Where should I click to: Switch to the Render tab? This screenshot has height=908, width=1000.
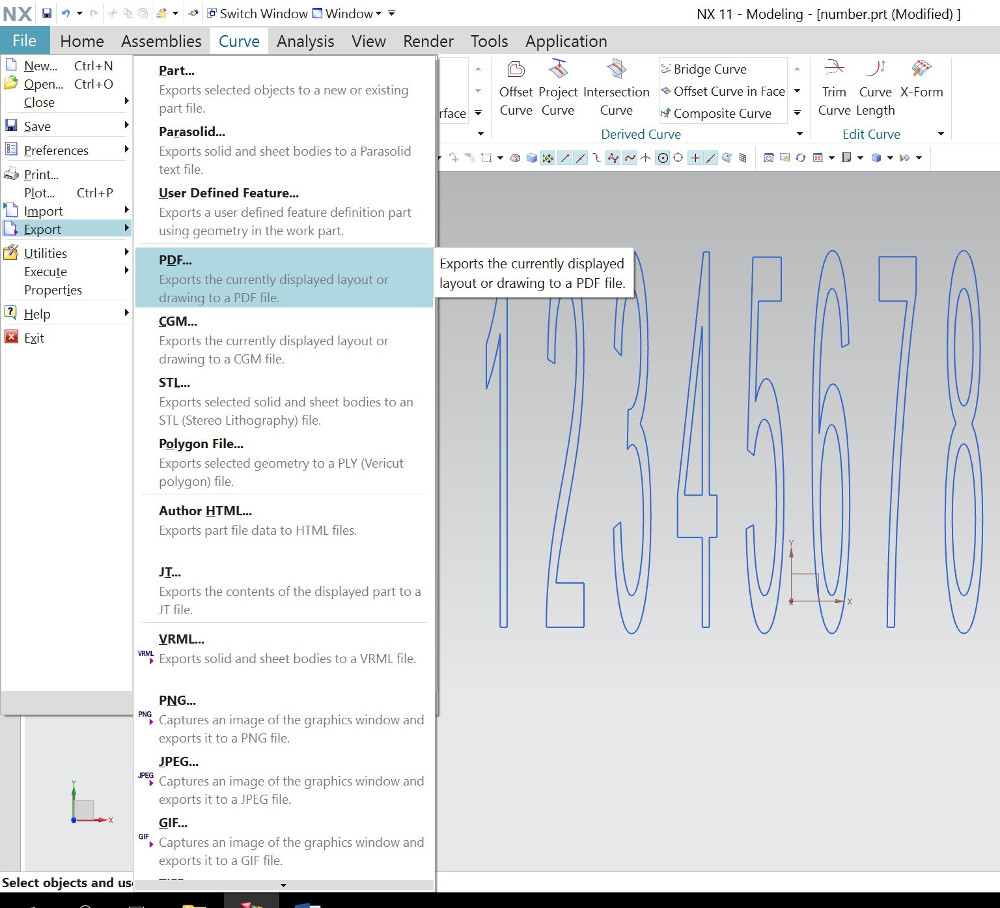428,41
